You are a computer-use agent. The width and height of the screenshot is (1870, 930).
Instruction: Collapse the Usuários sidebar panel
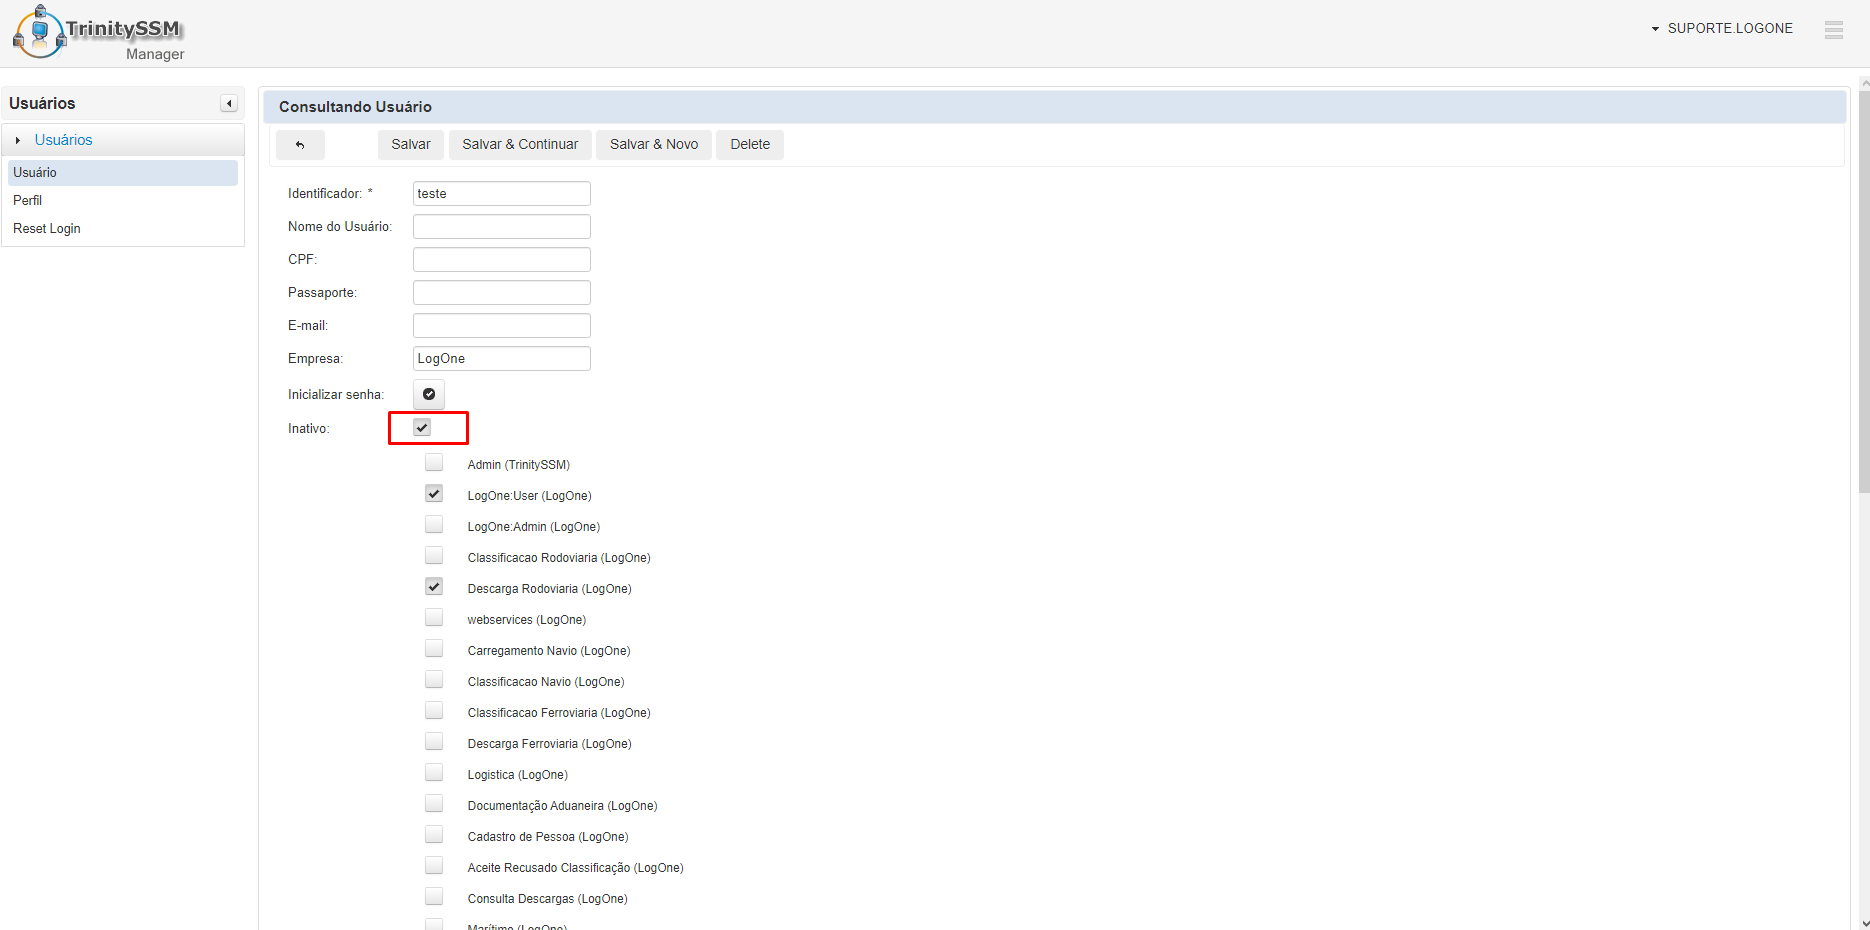click(x=229, y=104)
